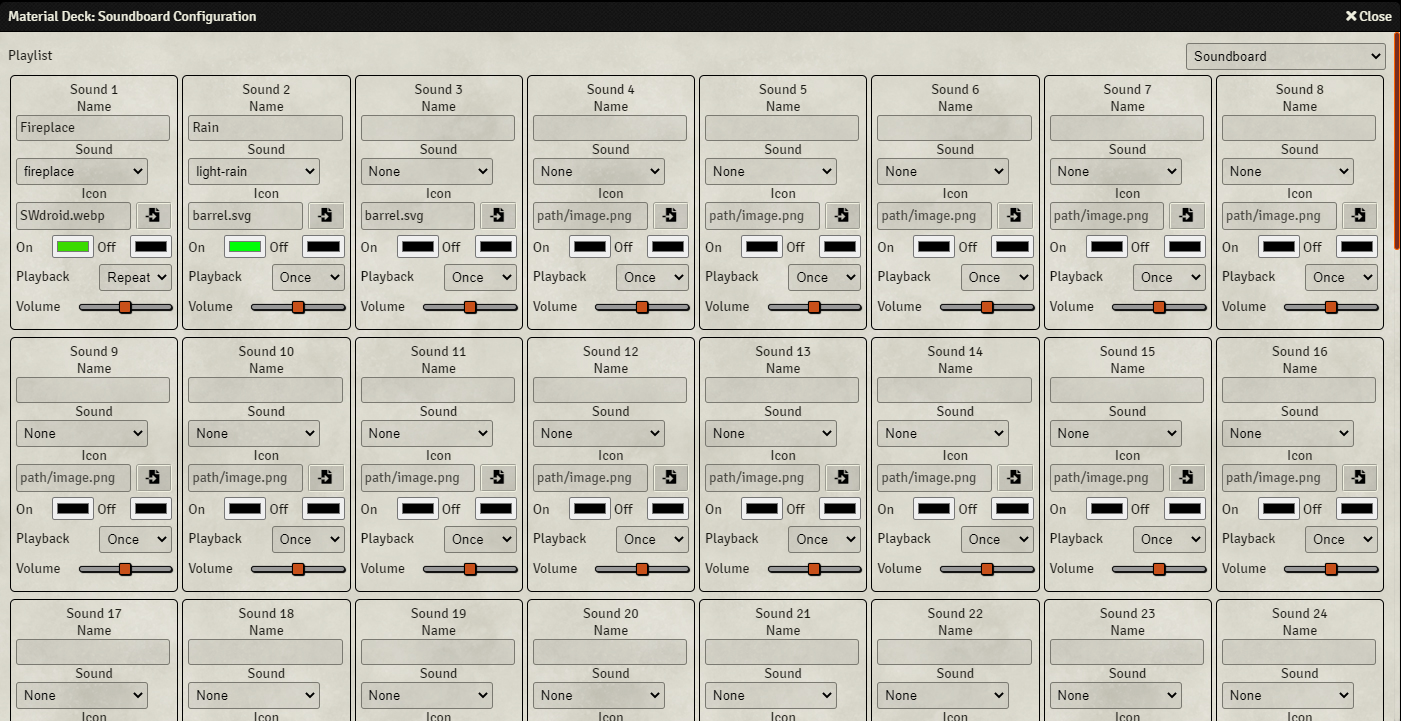Viewport: 1401px width, 721px height.
Task: Click Sound 1 green On color swatch
Action: [73, 247]
